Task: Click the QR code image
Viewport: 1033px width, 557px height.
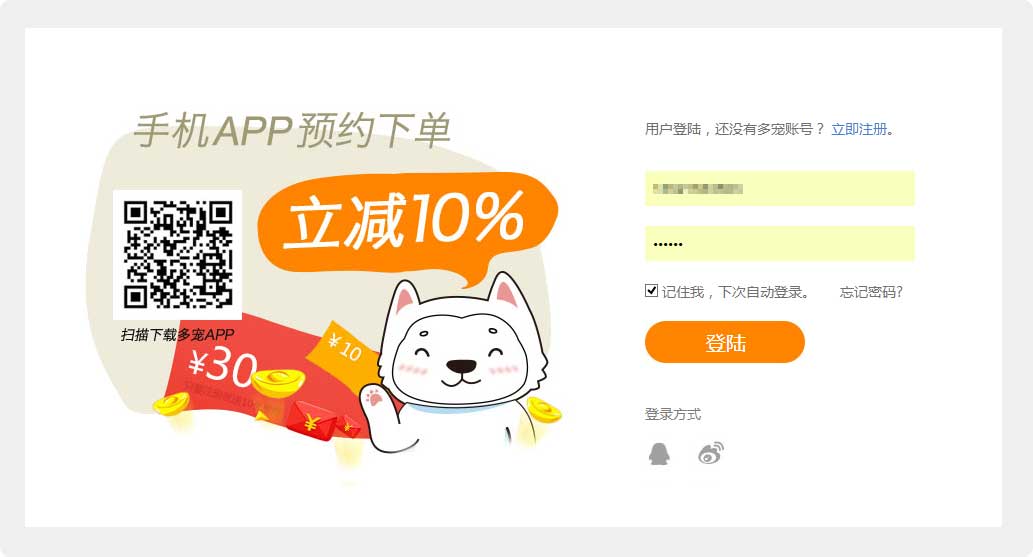Action: point(177,255)
